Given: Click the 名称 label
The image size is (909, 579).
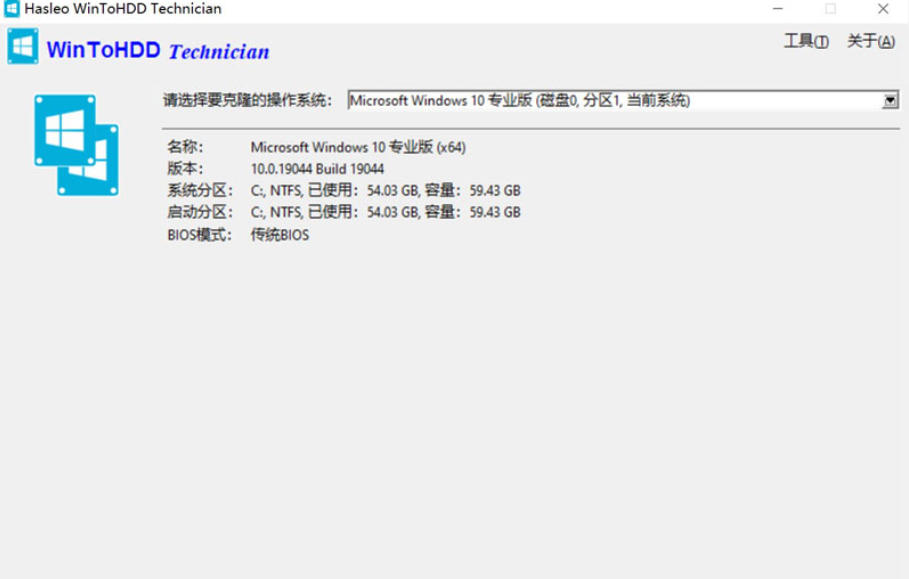Looking at the screenshot, I should [x=186, y=147].
